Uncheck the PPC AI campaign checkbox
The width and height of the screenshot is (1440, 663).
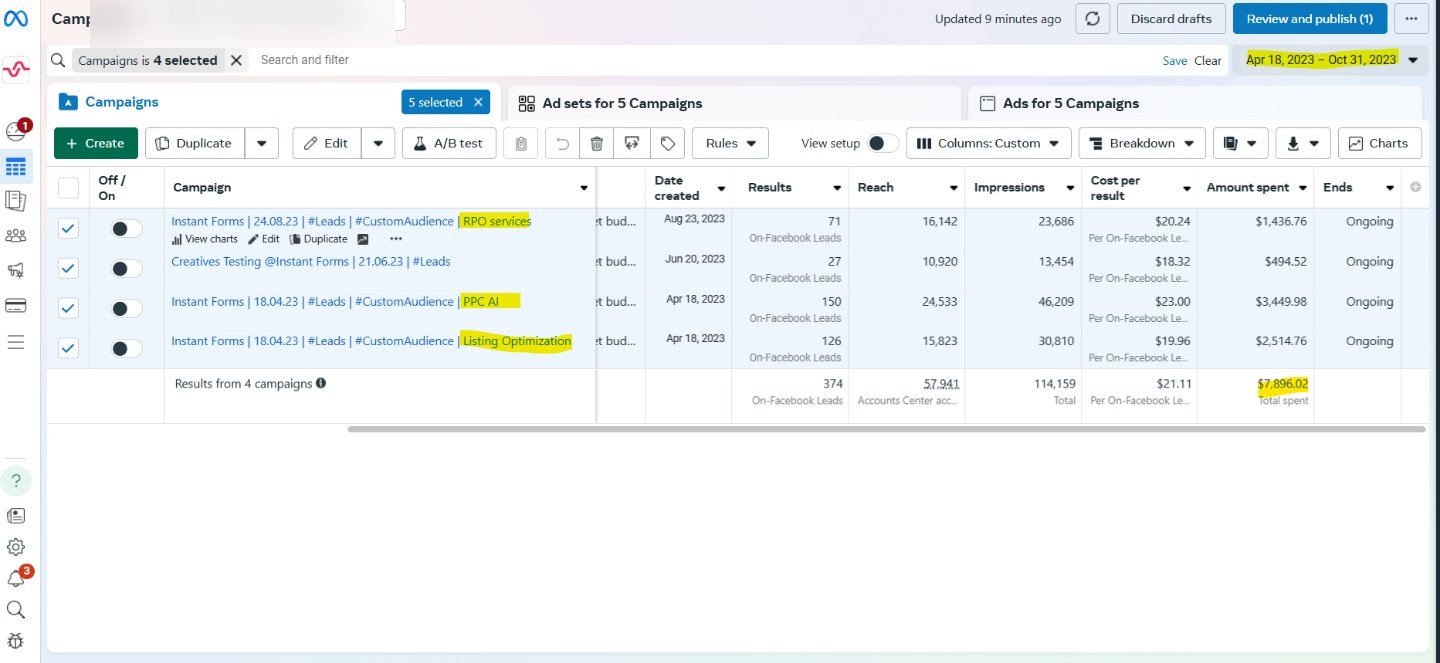(68, 308)
